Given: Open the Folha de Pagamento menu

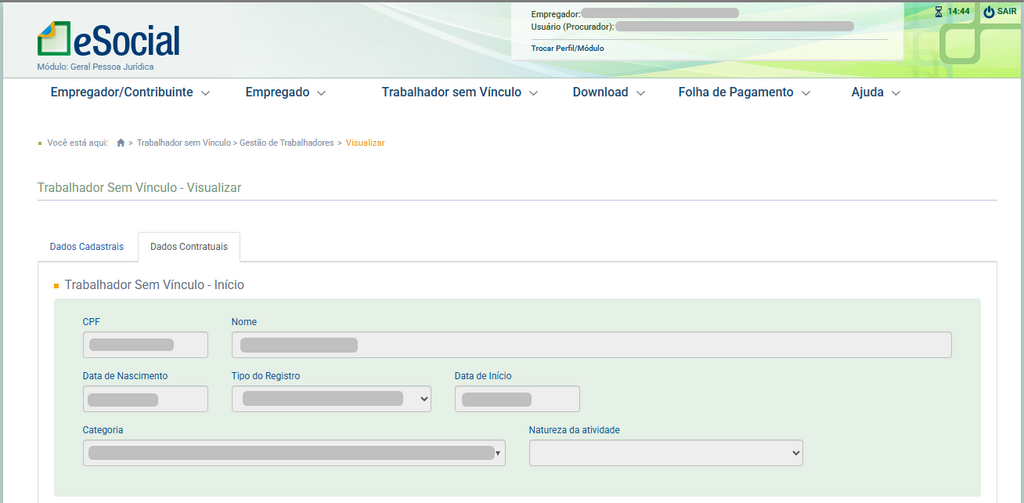Looking at the screenshot, I should tap(744, 92).
